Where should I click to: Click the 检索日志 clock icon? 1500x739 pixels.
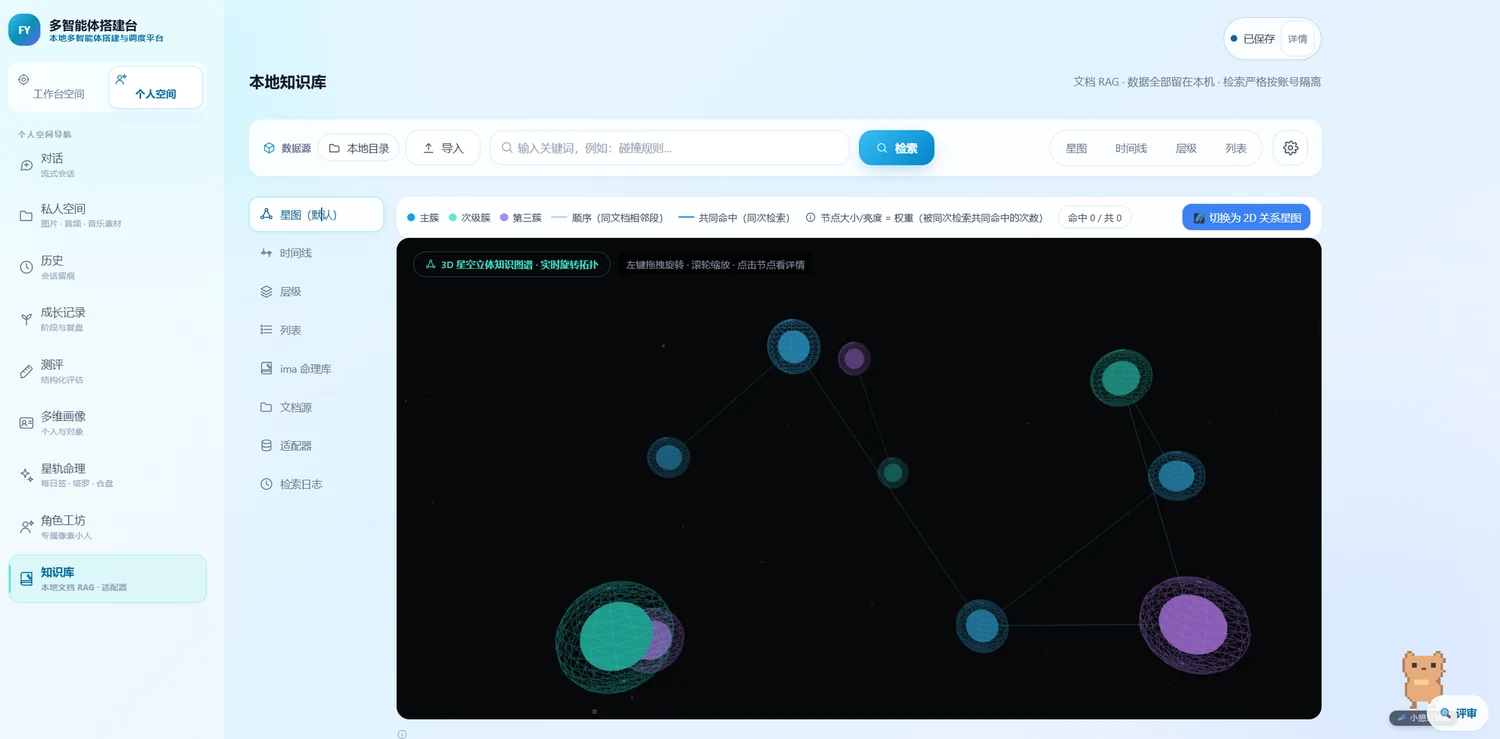tap(266, 484)
